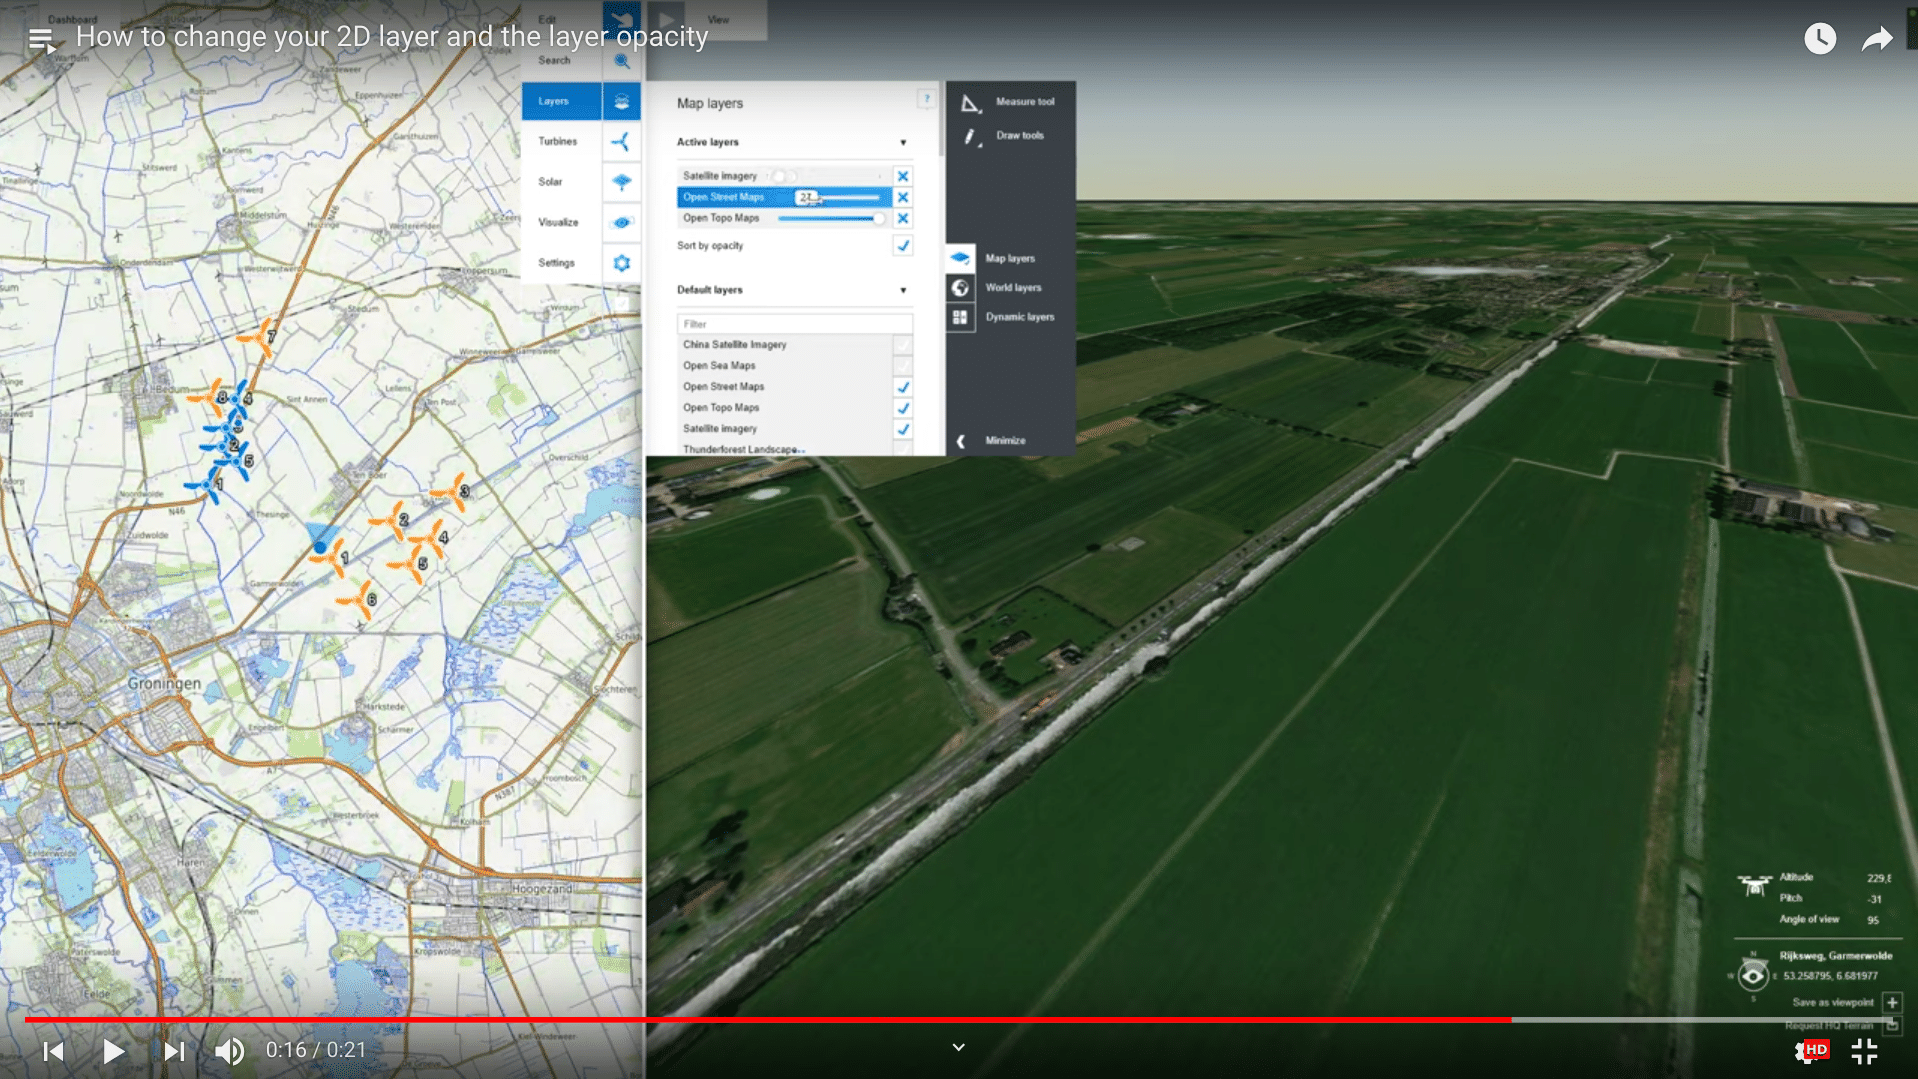
Task: Play the video
Action: pyautogui.click(x=113, y=1051)
